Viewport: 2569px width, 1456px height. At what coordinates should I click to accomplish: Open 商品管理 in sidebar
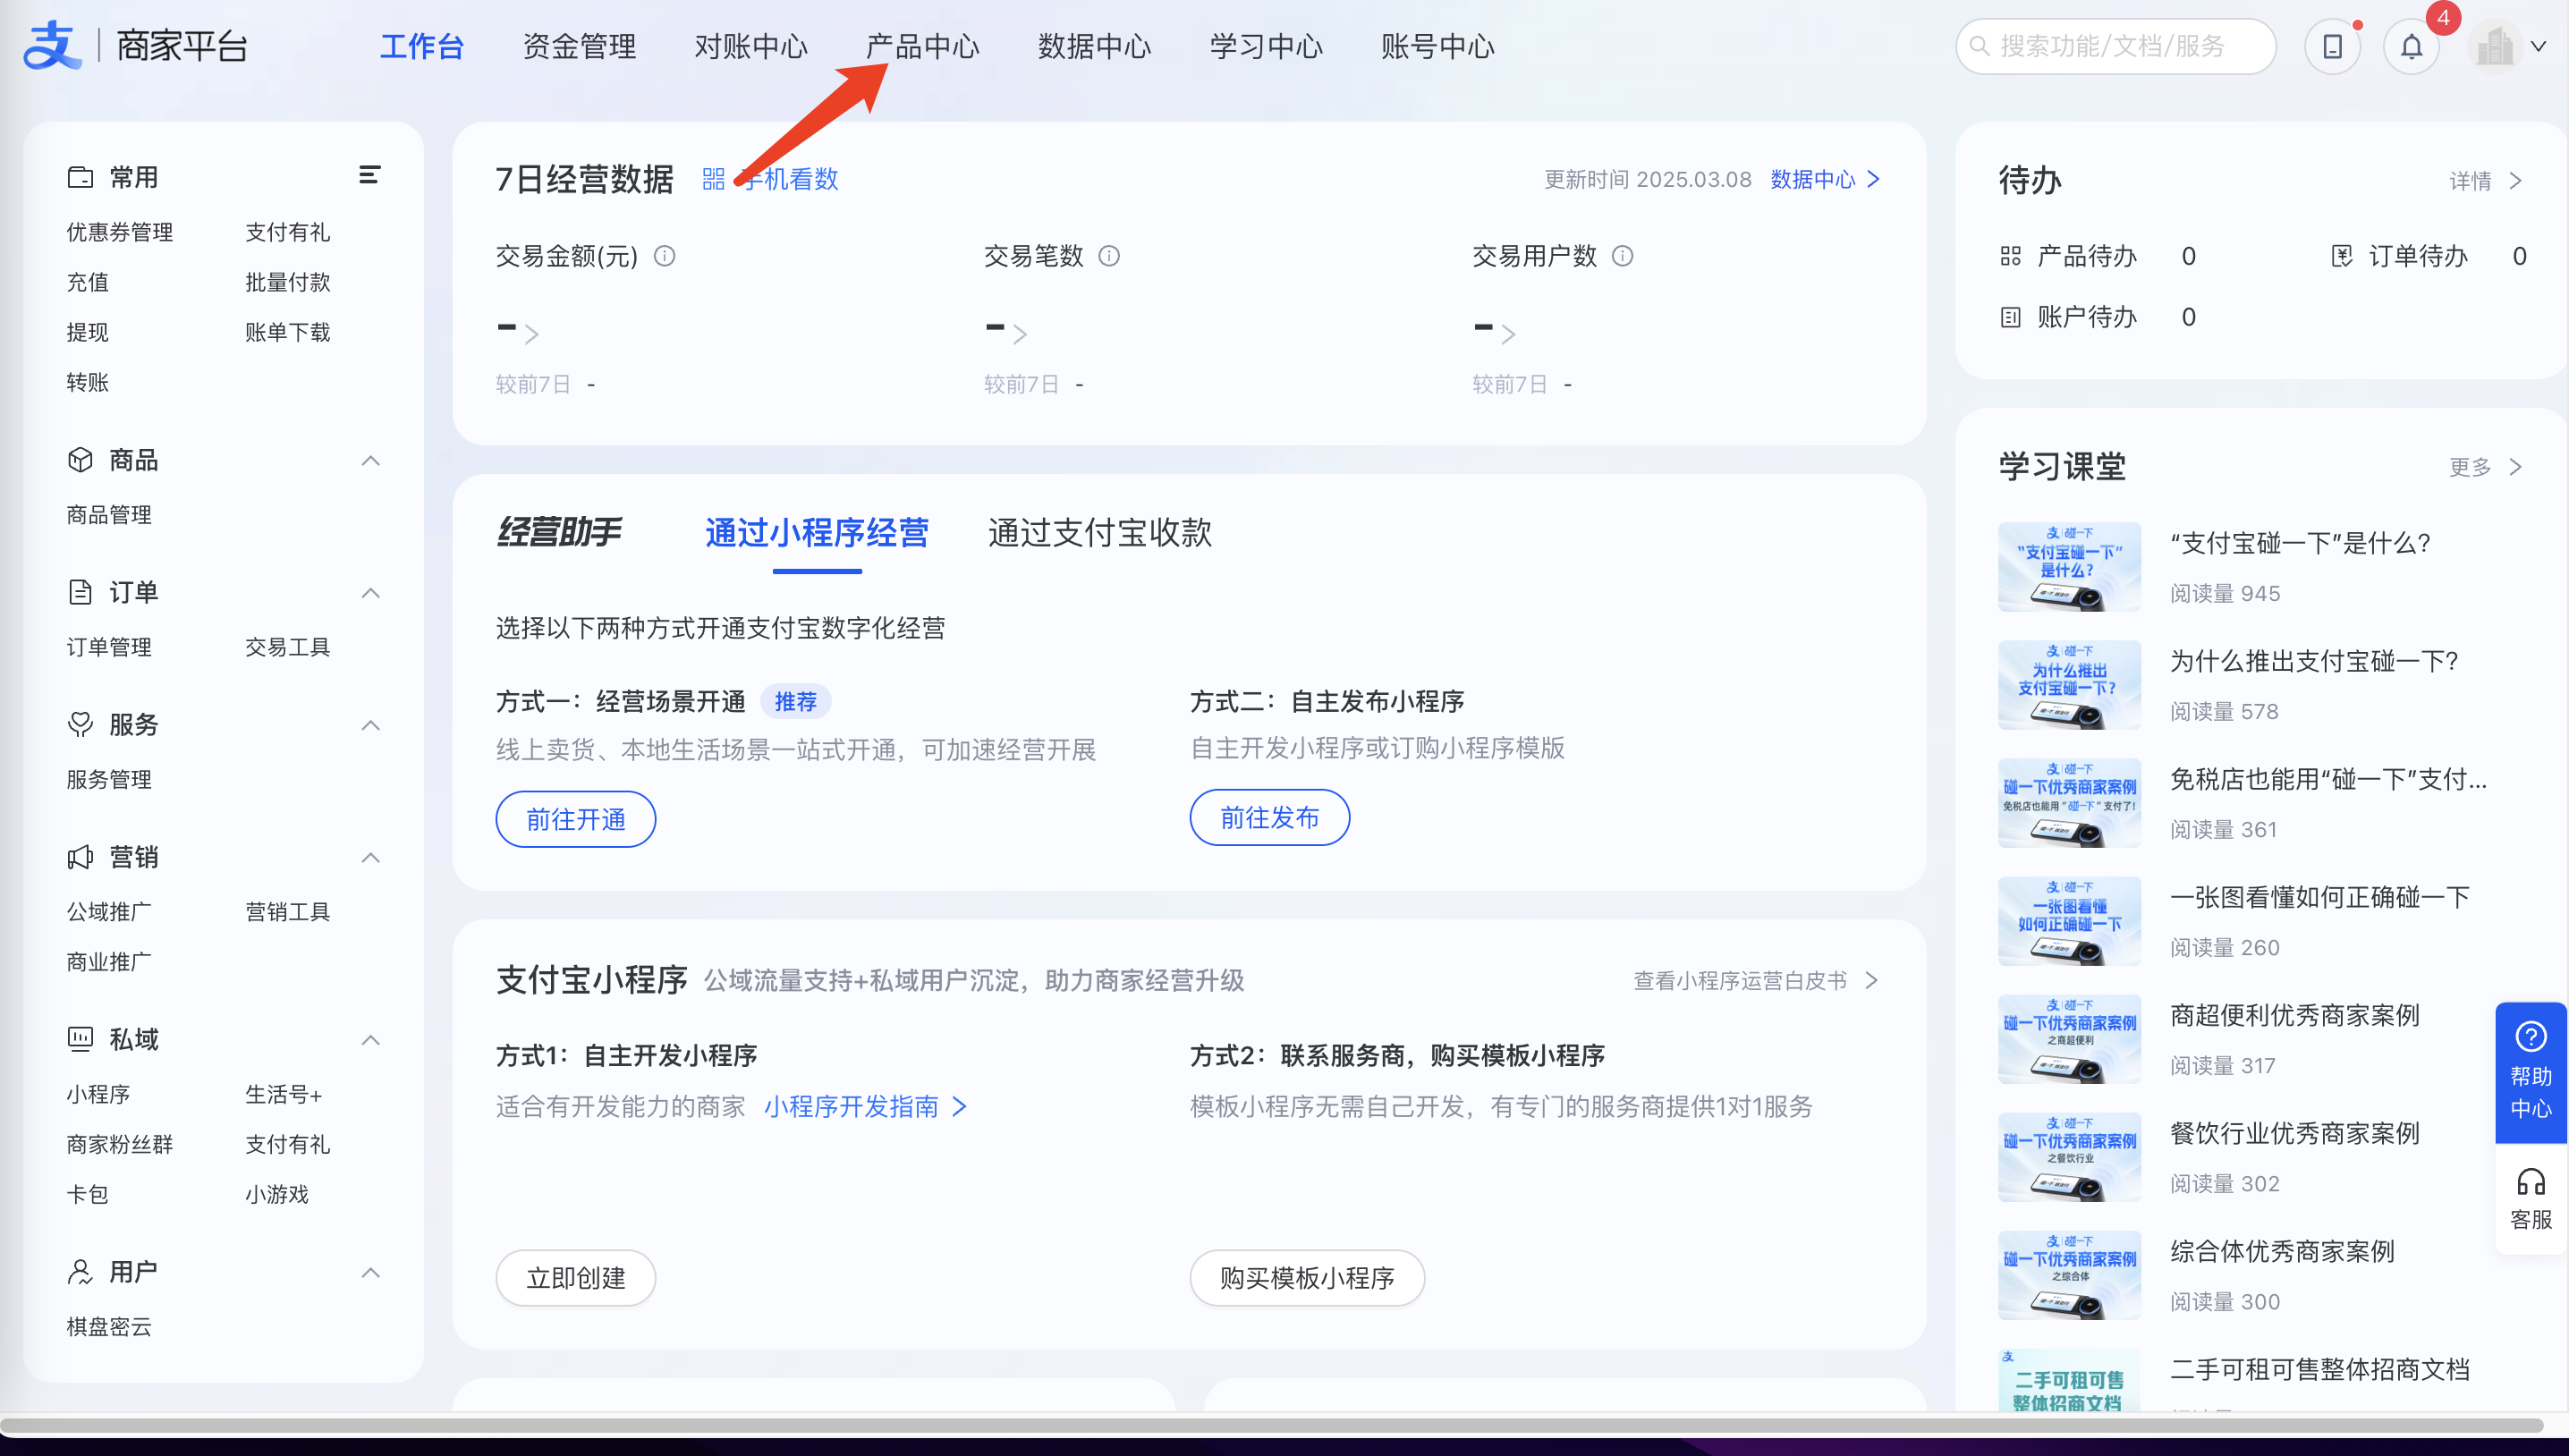[x=109, y=515]
